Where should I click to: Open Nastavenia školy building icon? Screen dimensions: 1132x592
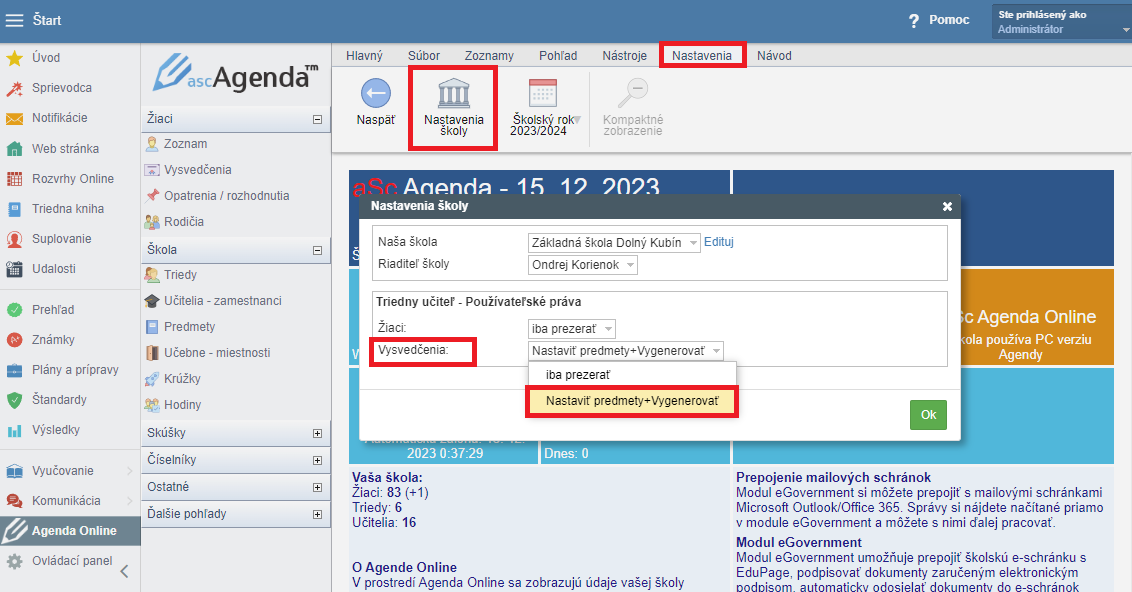453,94
